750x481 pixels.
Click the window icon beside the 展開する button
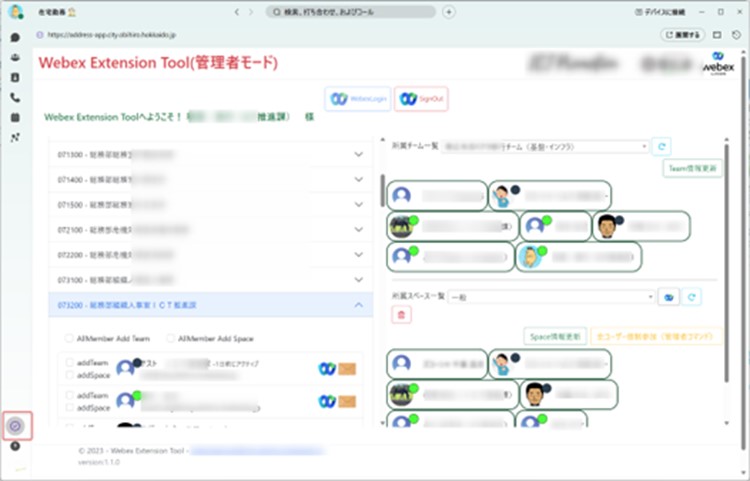coord(717,35)
